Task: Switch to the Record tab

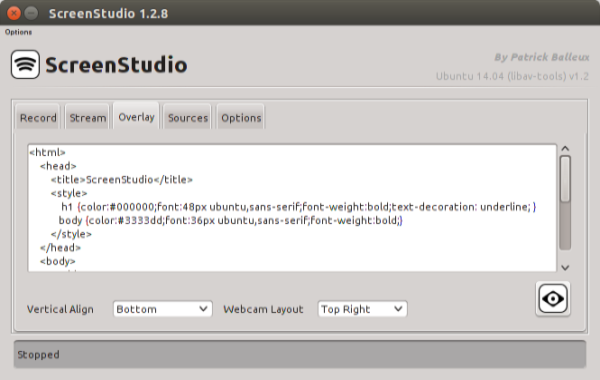Action: [x=38, y=117]
